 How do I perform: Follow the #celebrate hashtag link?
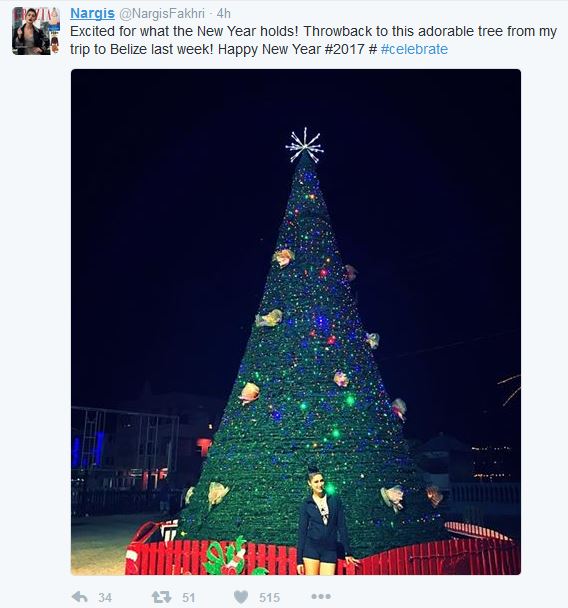(414, 49)
